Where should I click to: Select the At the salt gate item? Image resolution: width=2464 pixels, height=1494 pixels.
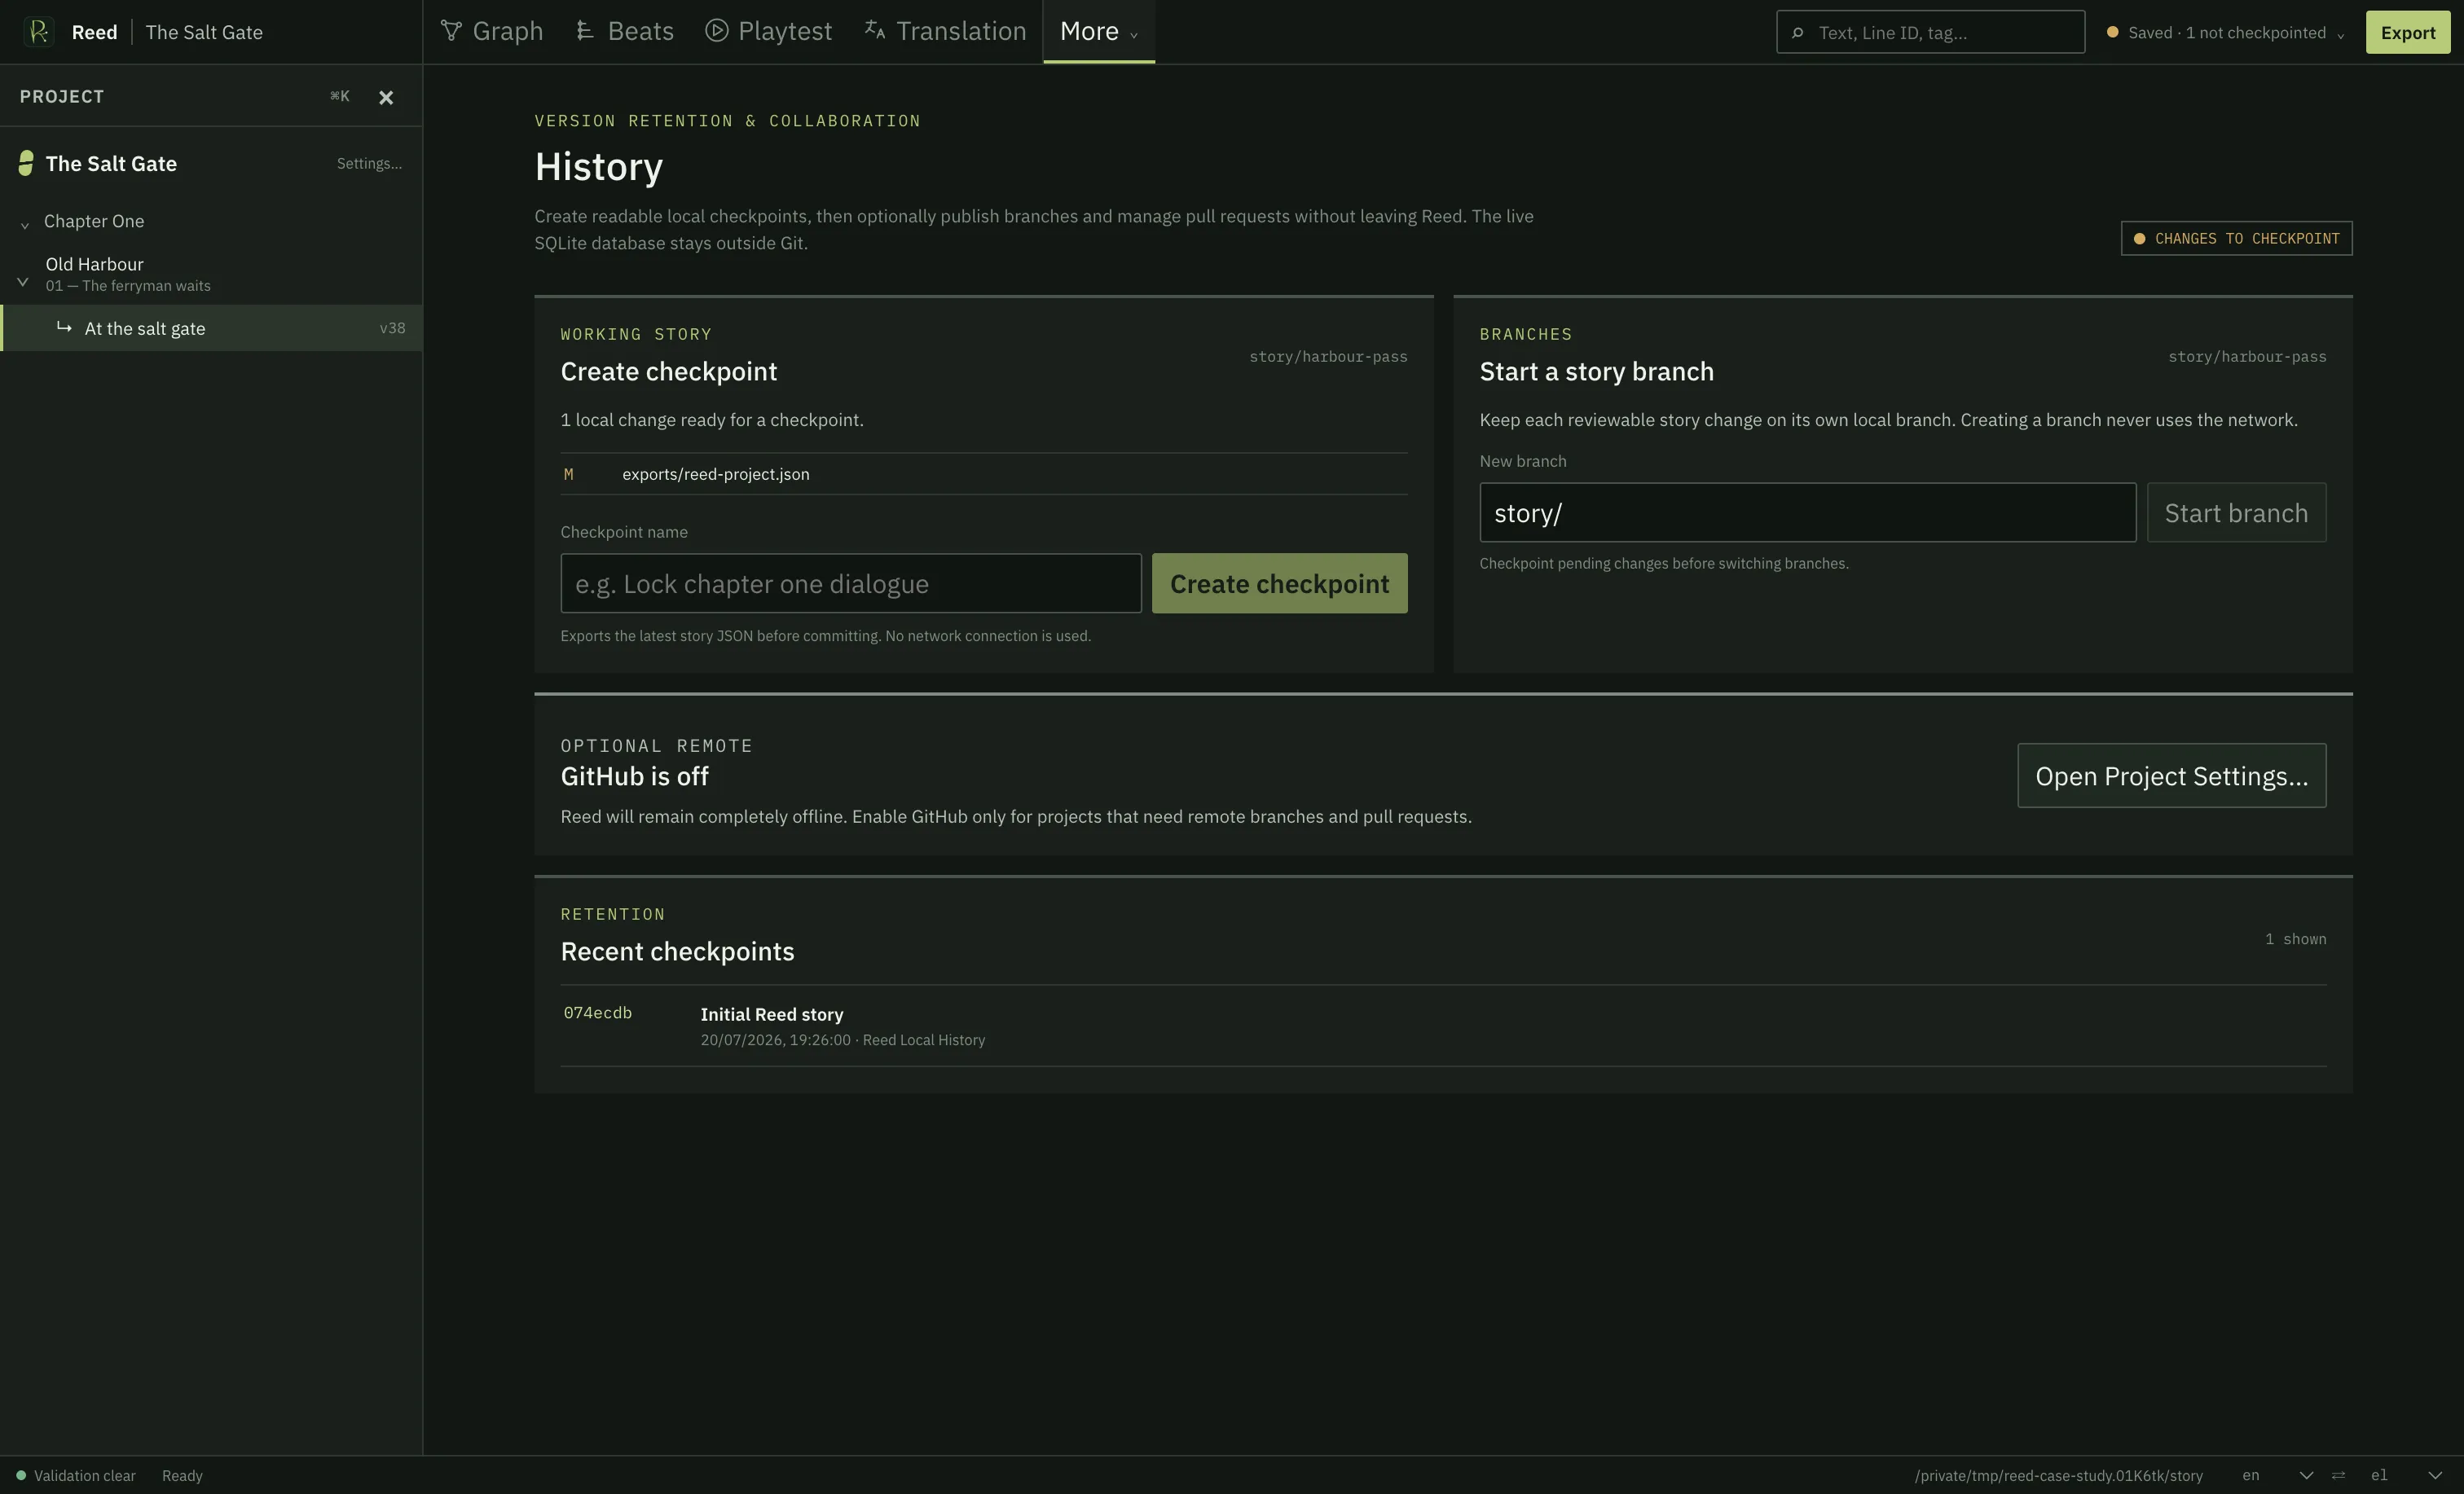[x=211, y=328]
